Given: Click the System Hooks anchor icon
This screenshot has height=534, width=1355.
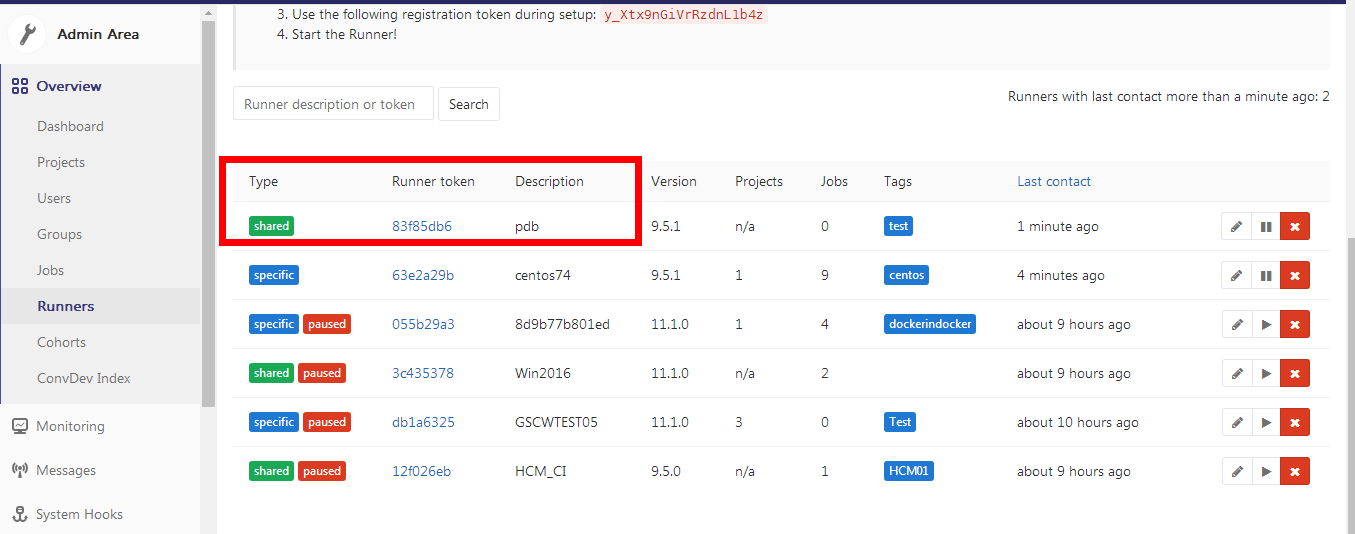Looking at the screenshot, I should coord(19,514).
